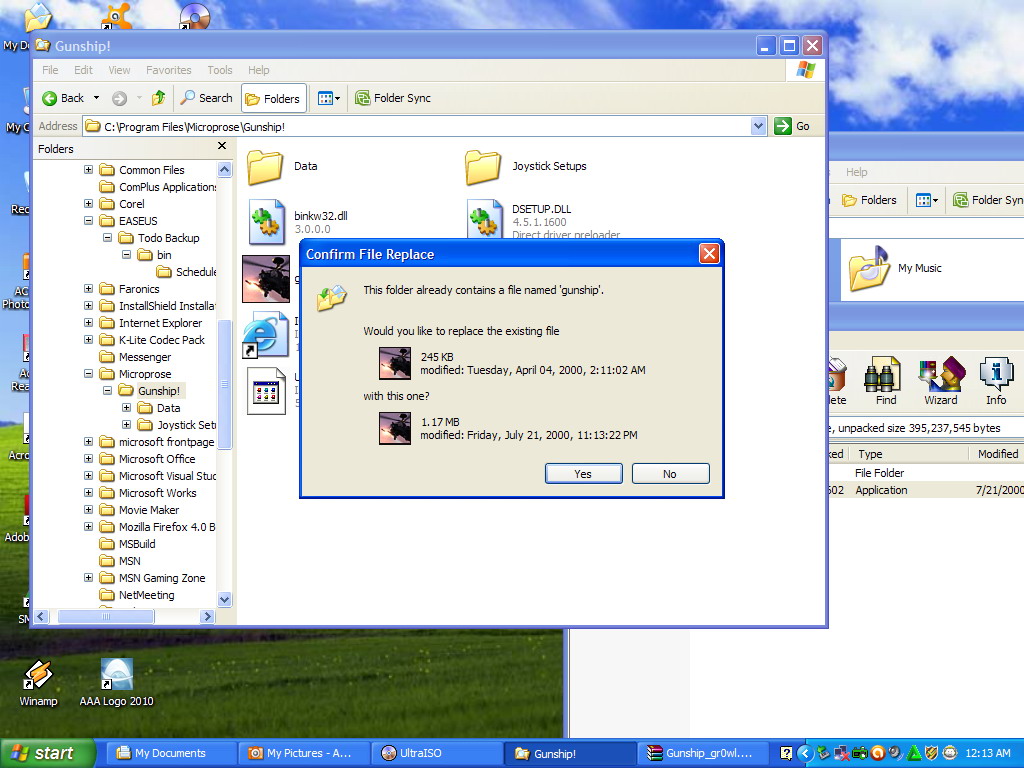
Task: Expand the MSN Gaming Zone folder node
Action: point(88,577)
